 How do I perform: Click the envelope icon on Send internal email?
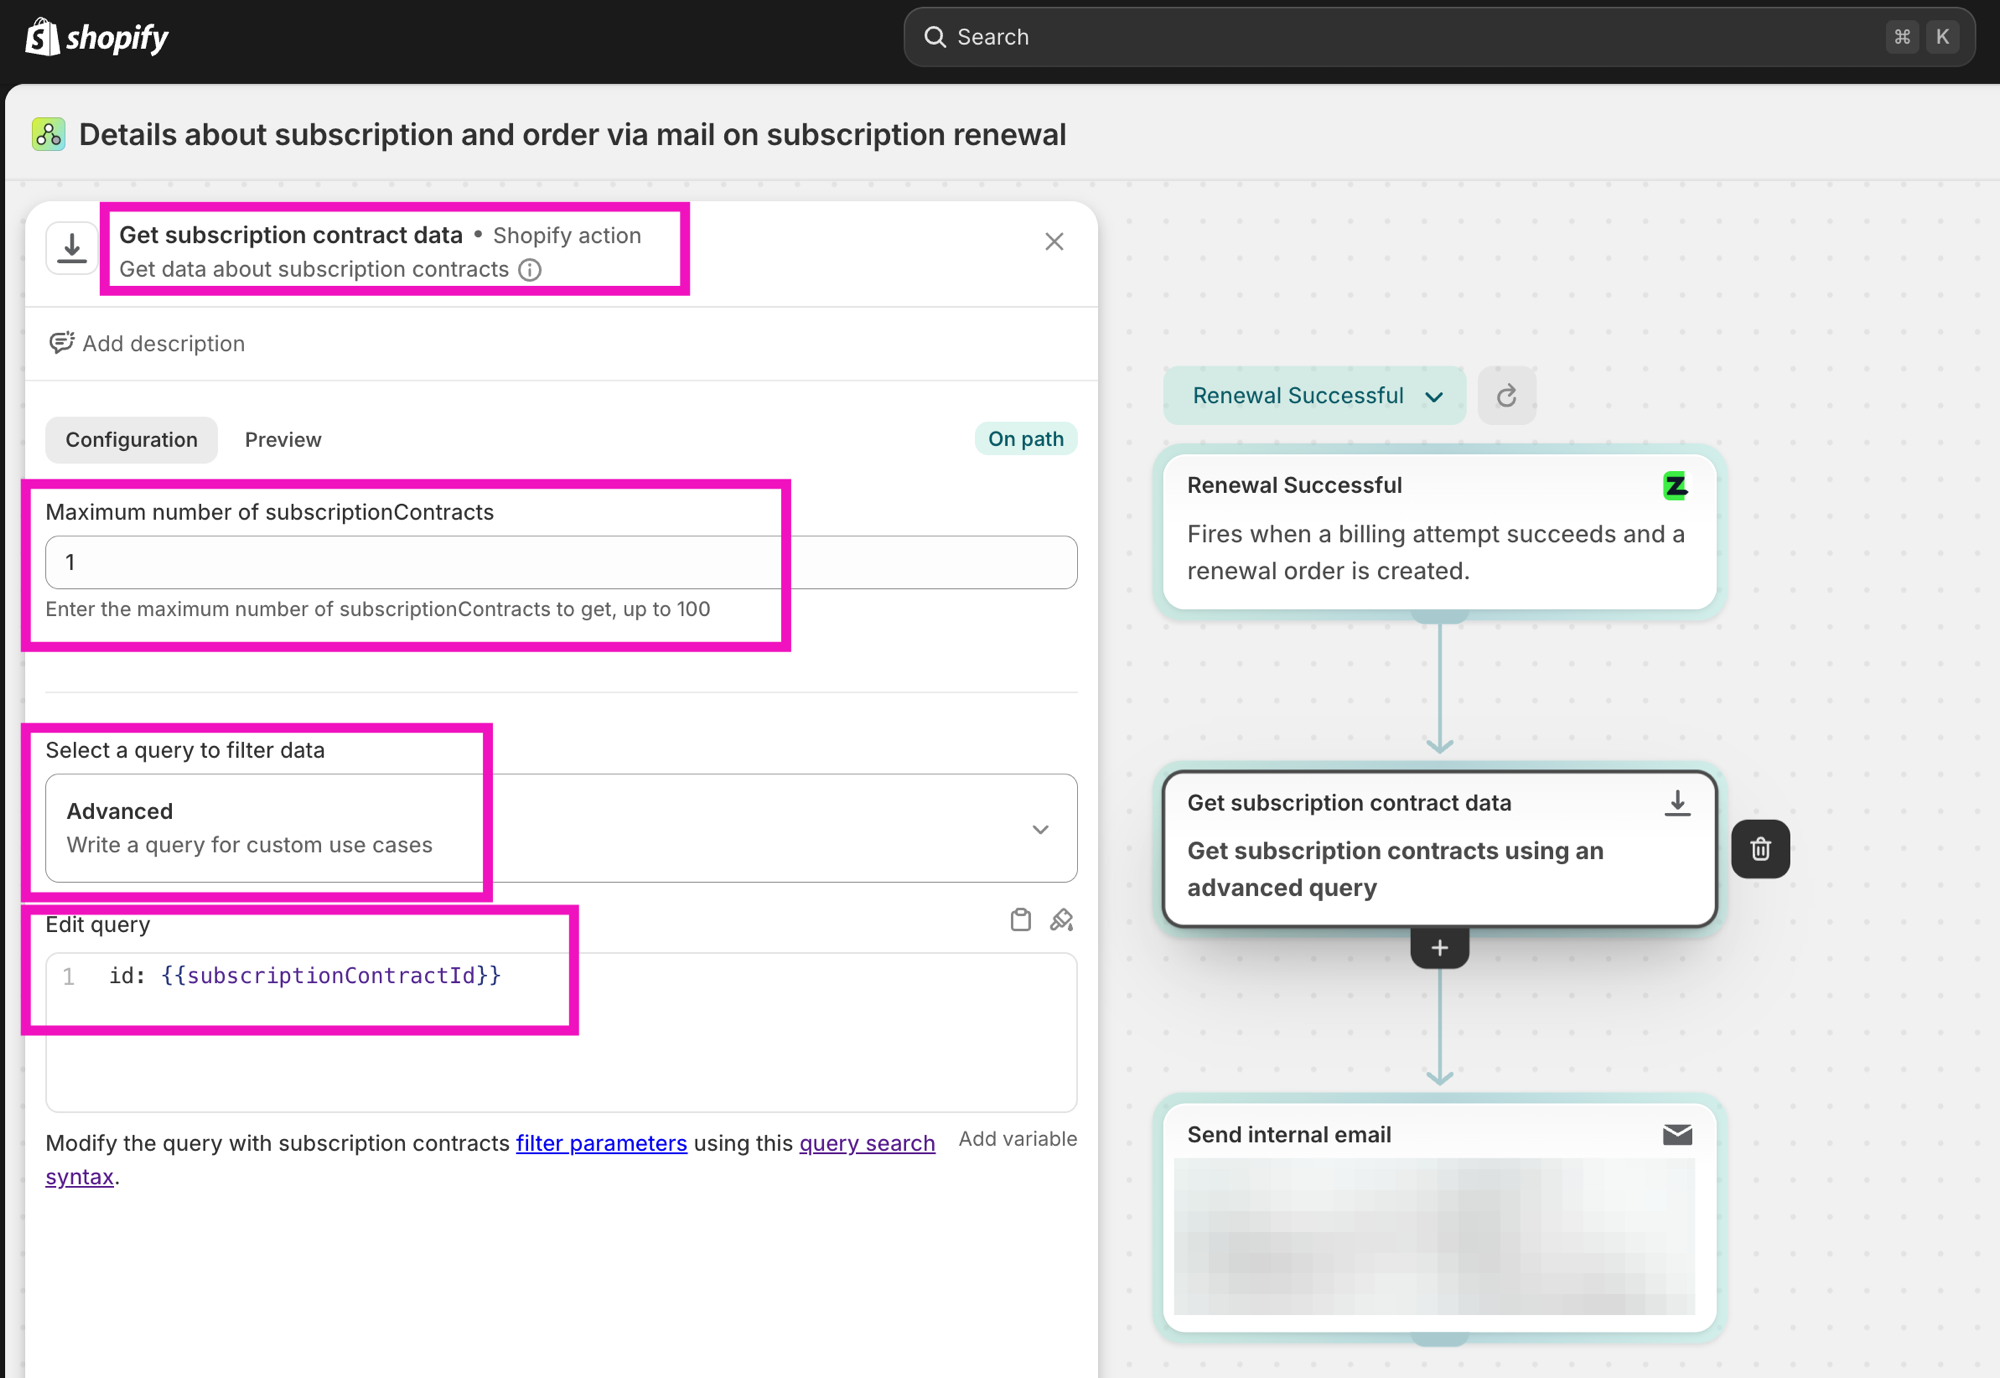click(1677, 1135)
